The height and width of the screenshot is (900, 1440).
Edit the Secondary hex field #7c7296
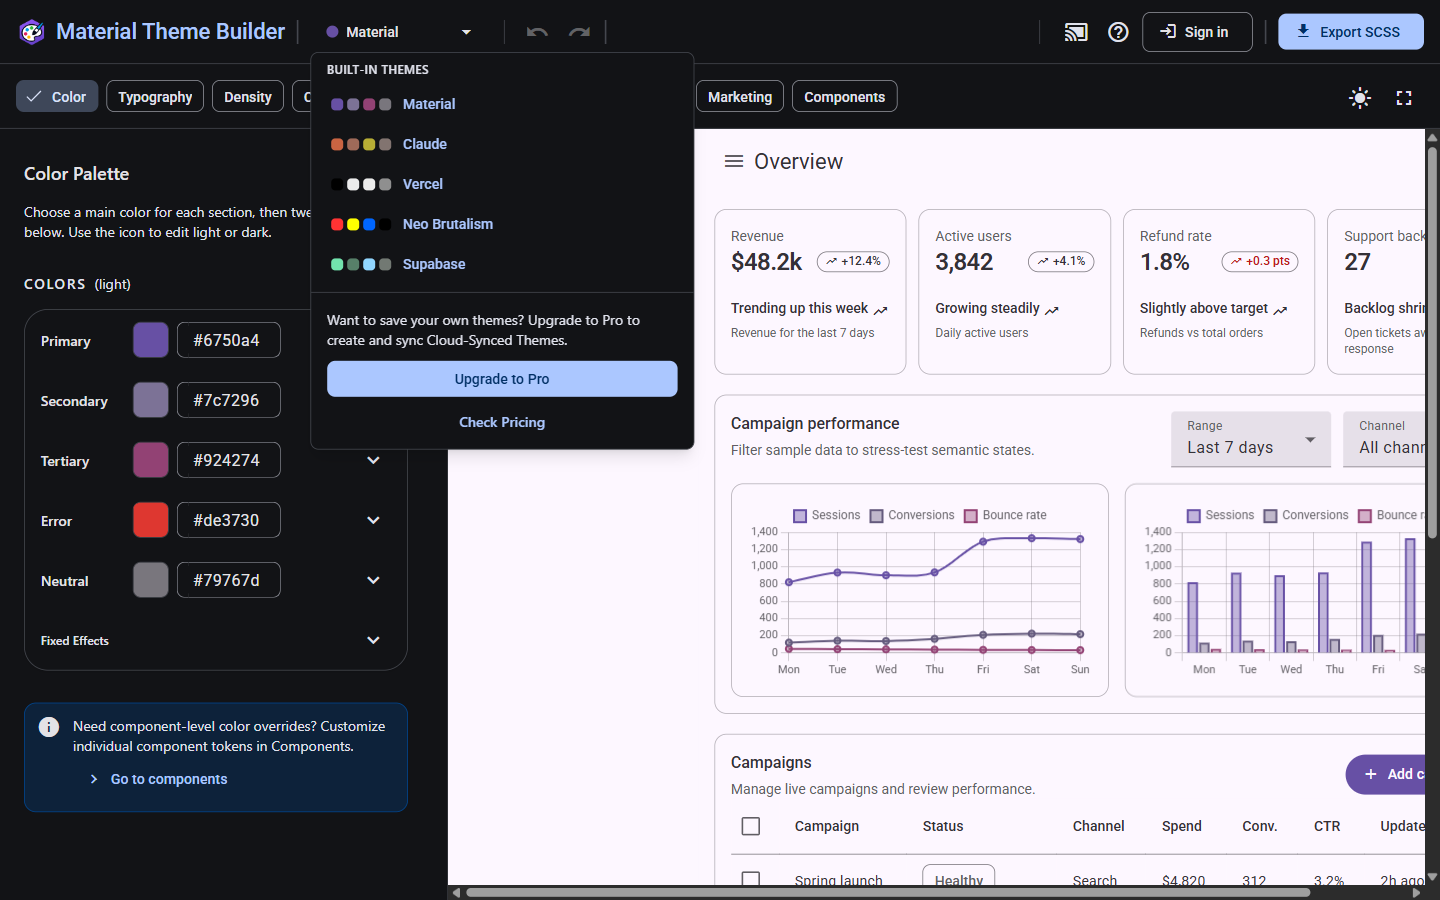(229, 400)
